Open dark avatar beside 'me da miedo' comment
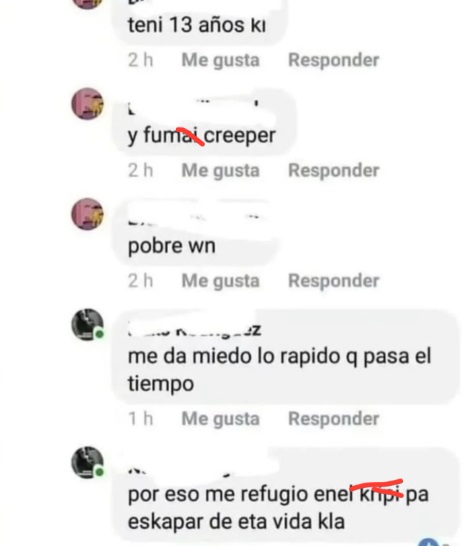465x546 pixels. click(x=87, y=325)
